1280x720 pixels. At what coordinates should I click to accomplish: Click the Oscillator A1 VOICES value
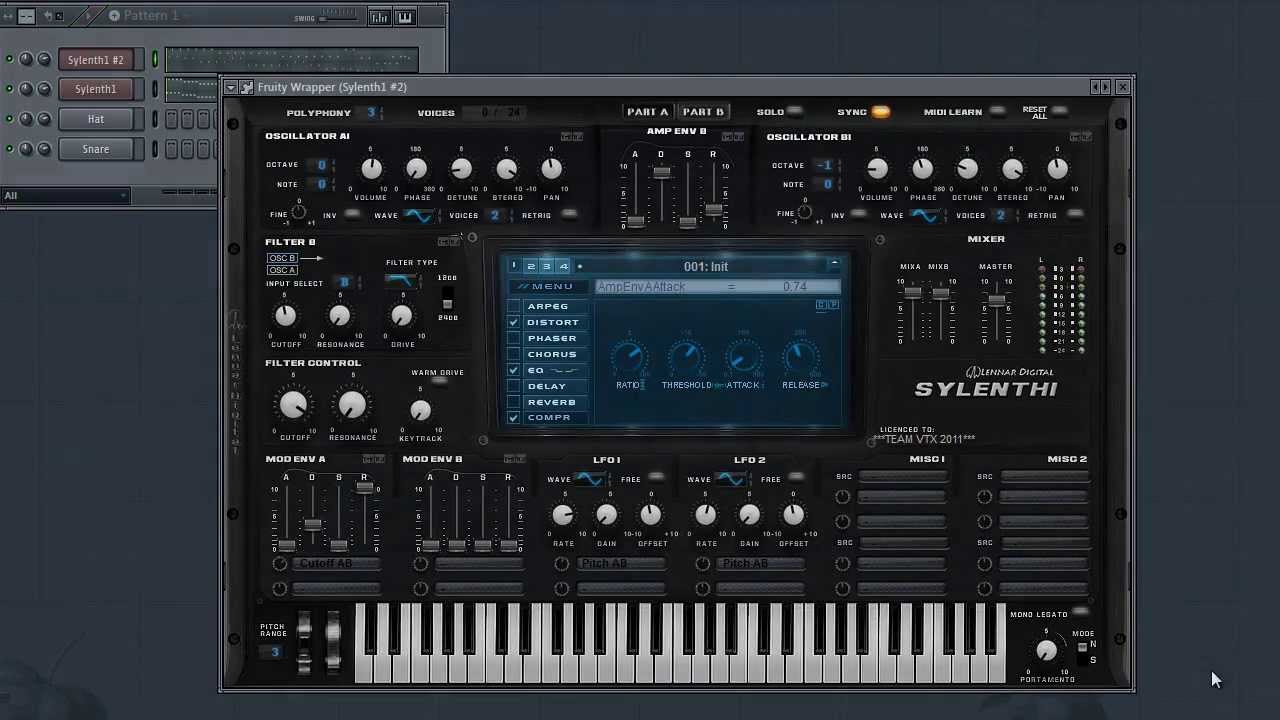[494, 215]
